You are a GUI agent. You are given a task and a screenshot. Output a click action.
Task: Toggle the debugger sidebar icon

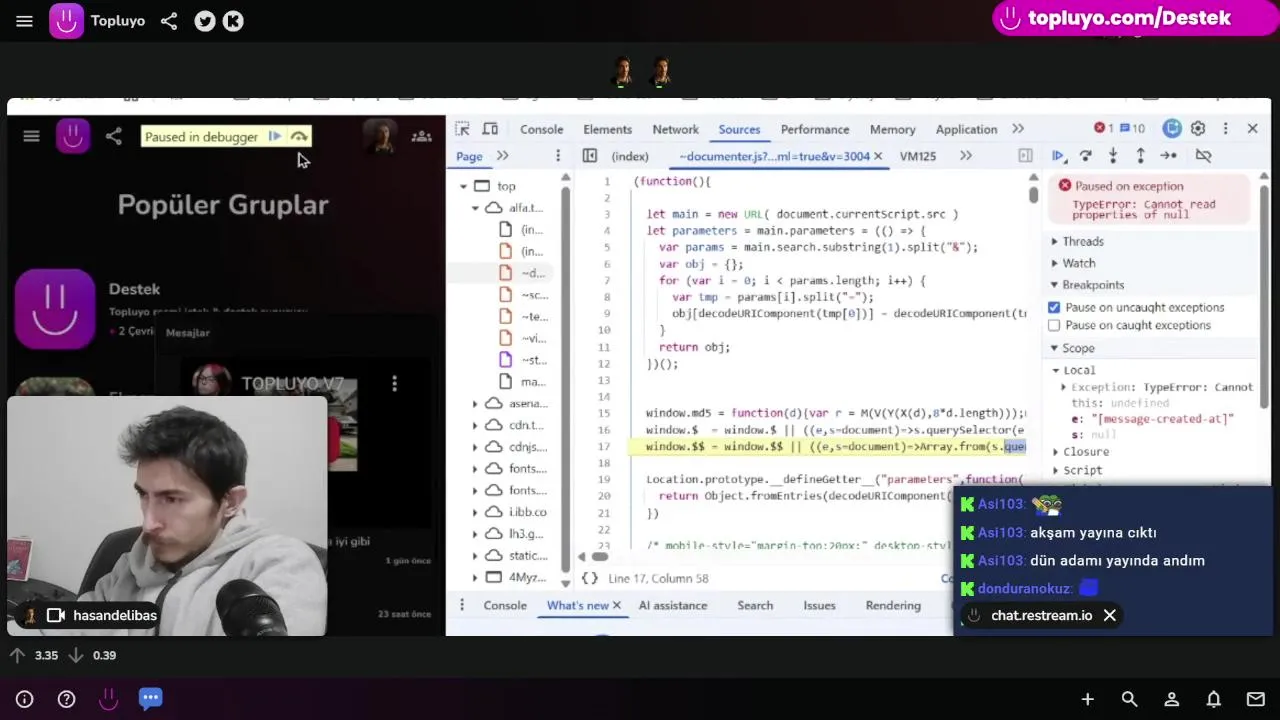tap(1025, 156)
